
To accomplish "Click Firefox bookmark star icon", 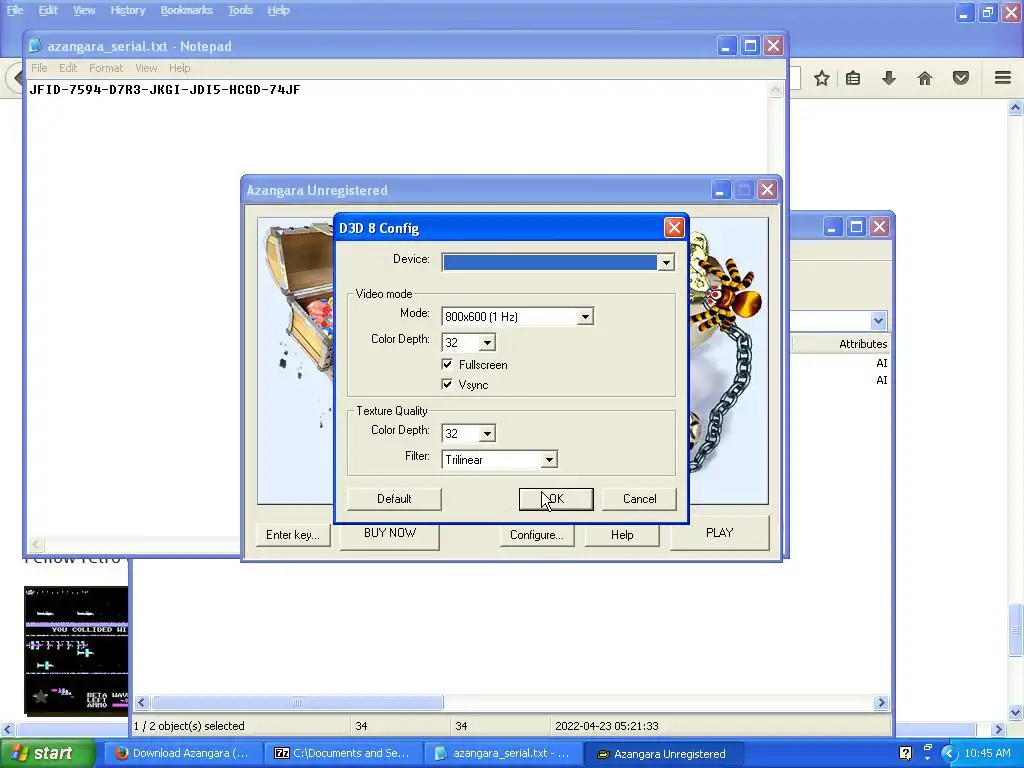I will (822, 78).
